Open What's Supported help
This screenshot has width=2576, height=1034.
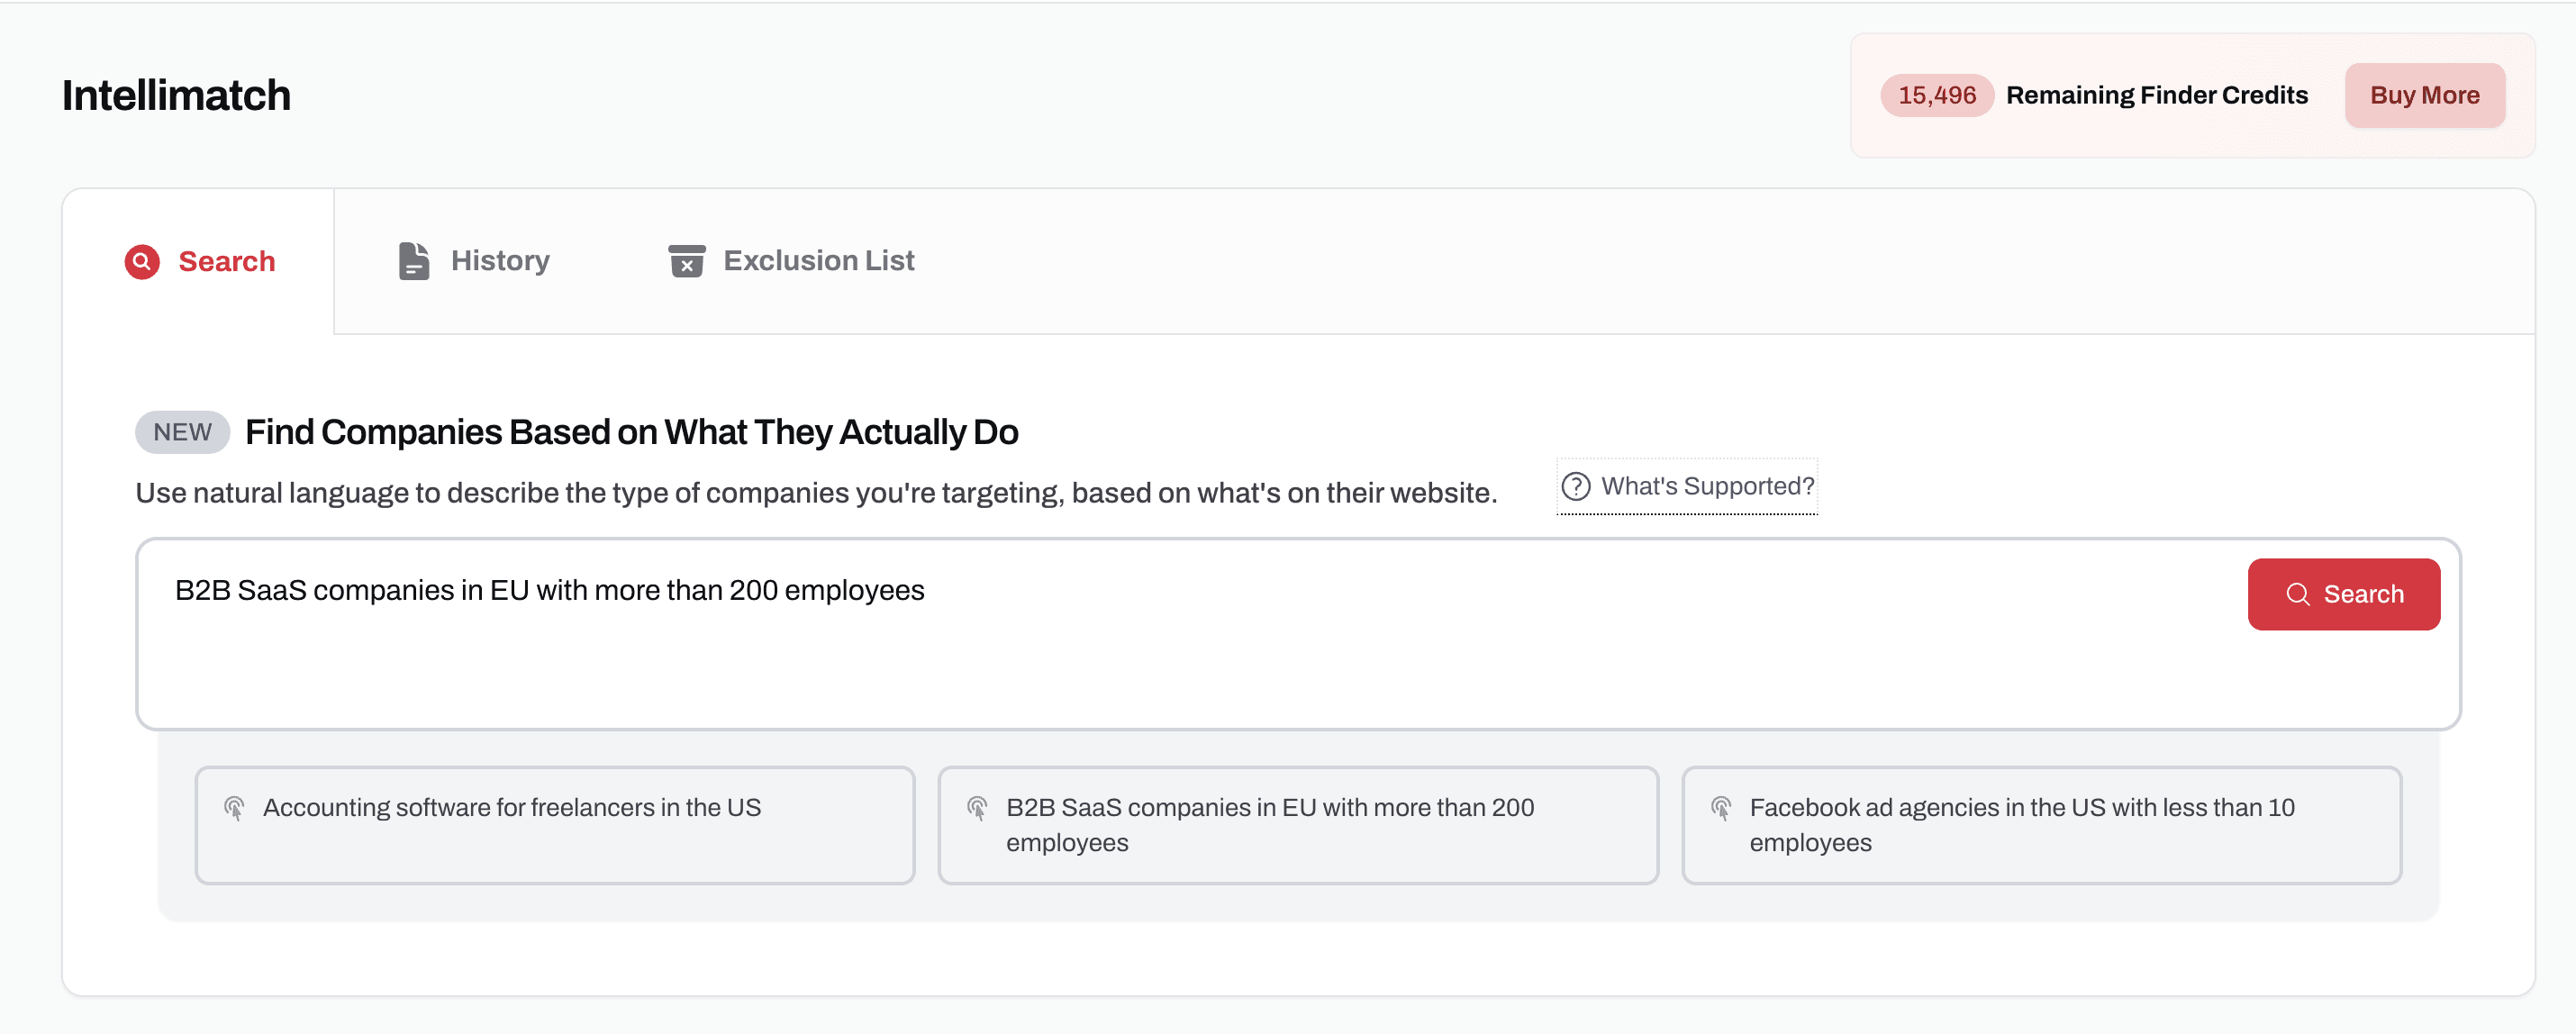[1686, 487]
